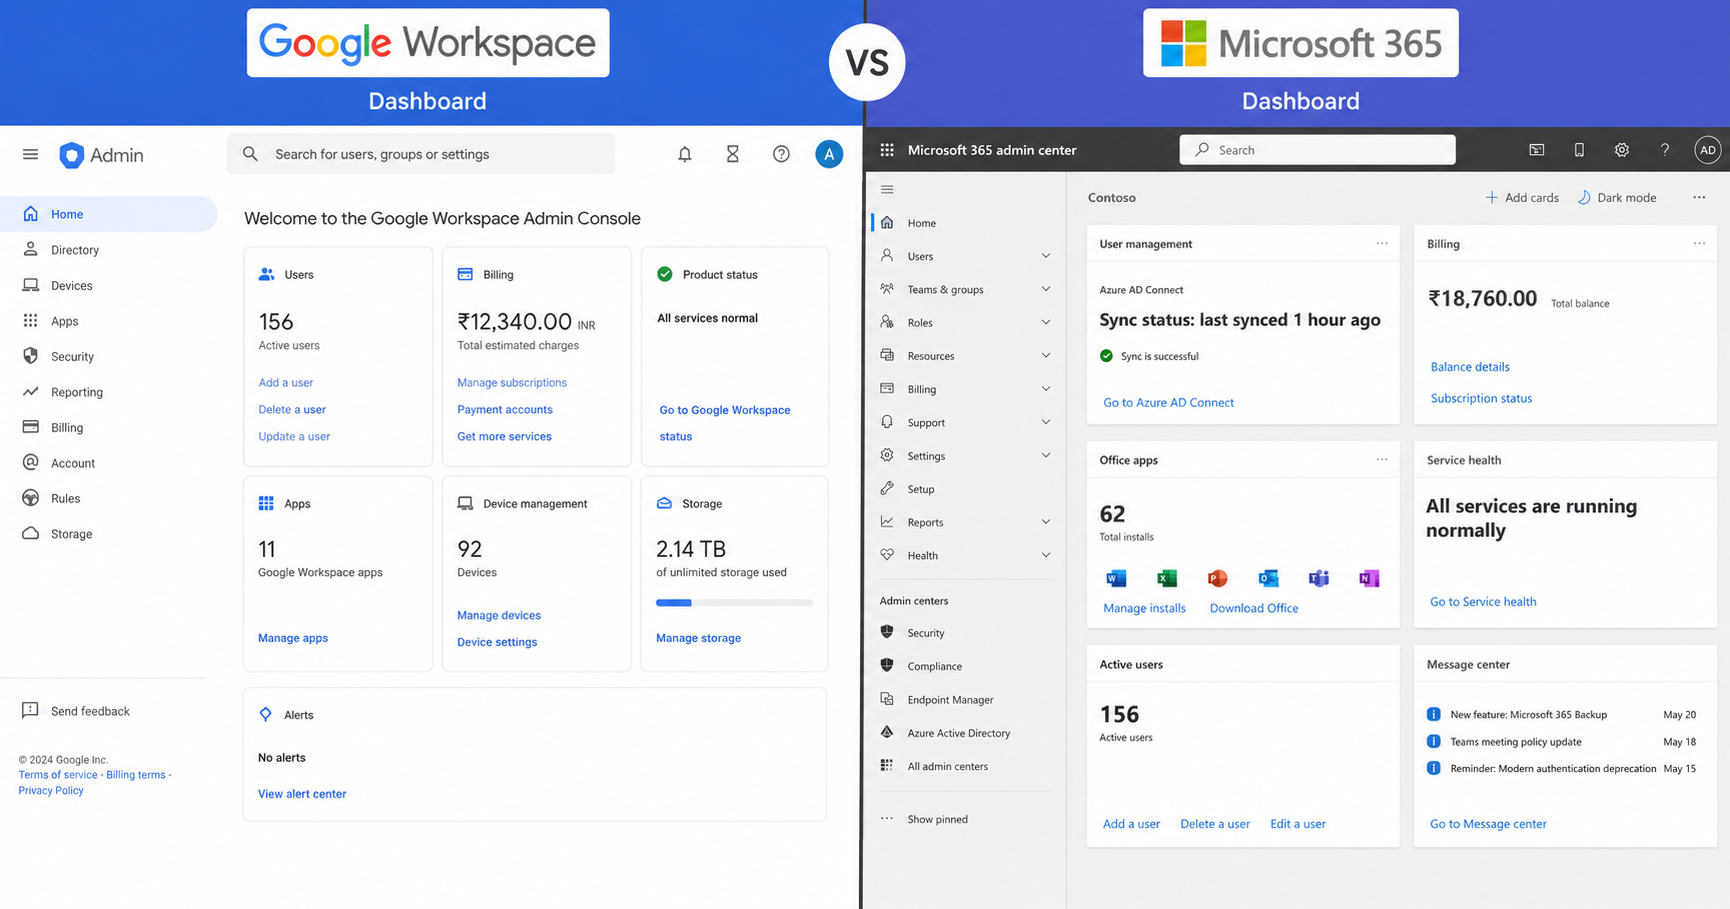Expand the Reports section chevron
1730x909 pixels.
1046,522
